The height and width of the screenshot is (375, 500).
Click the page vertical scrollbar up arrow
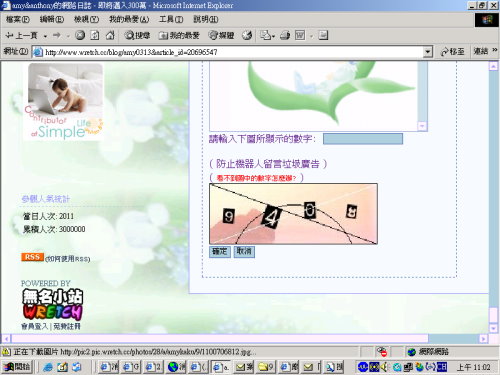[x=493, y=66]
